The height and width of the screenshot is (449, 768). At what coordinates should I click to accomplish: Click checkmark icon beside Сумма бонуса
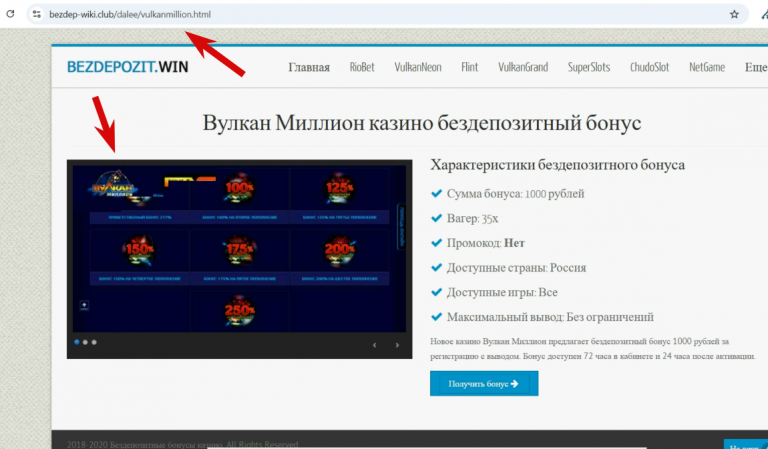point(436,193)
